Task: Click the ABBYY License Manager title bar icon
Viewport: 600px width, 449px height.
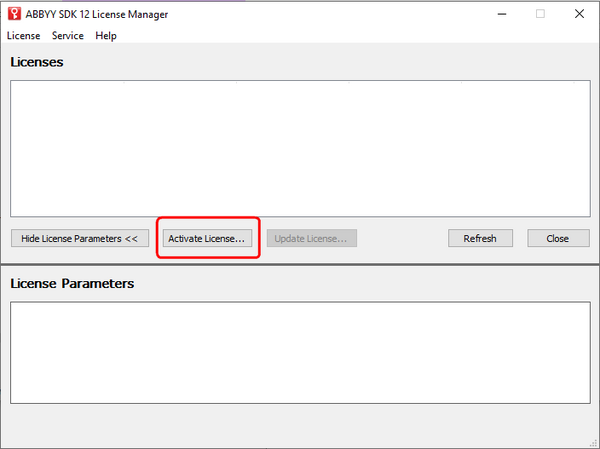Action: (15, 14)
